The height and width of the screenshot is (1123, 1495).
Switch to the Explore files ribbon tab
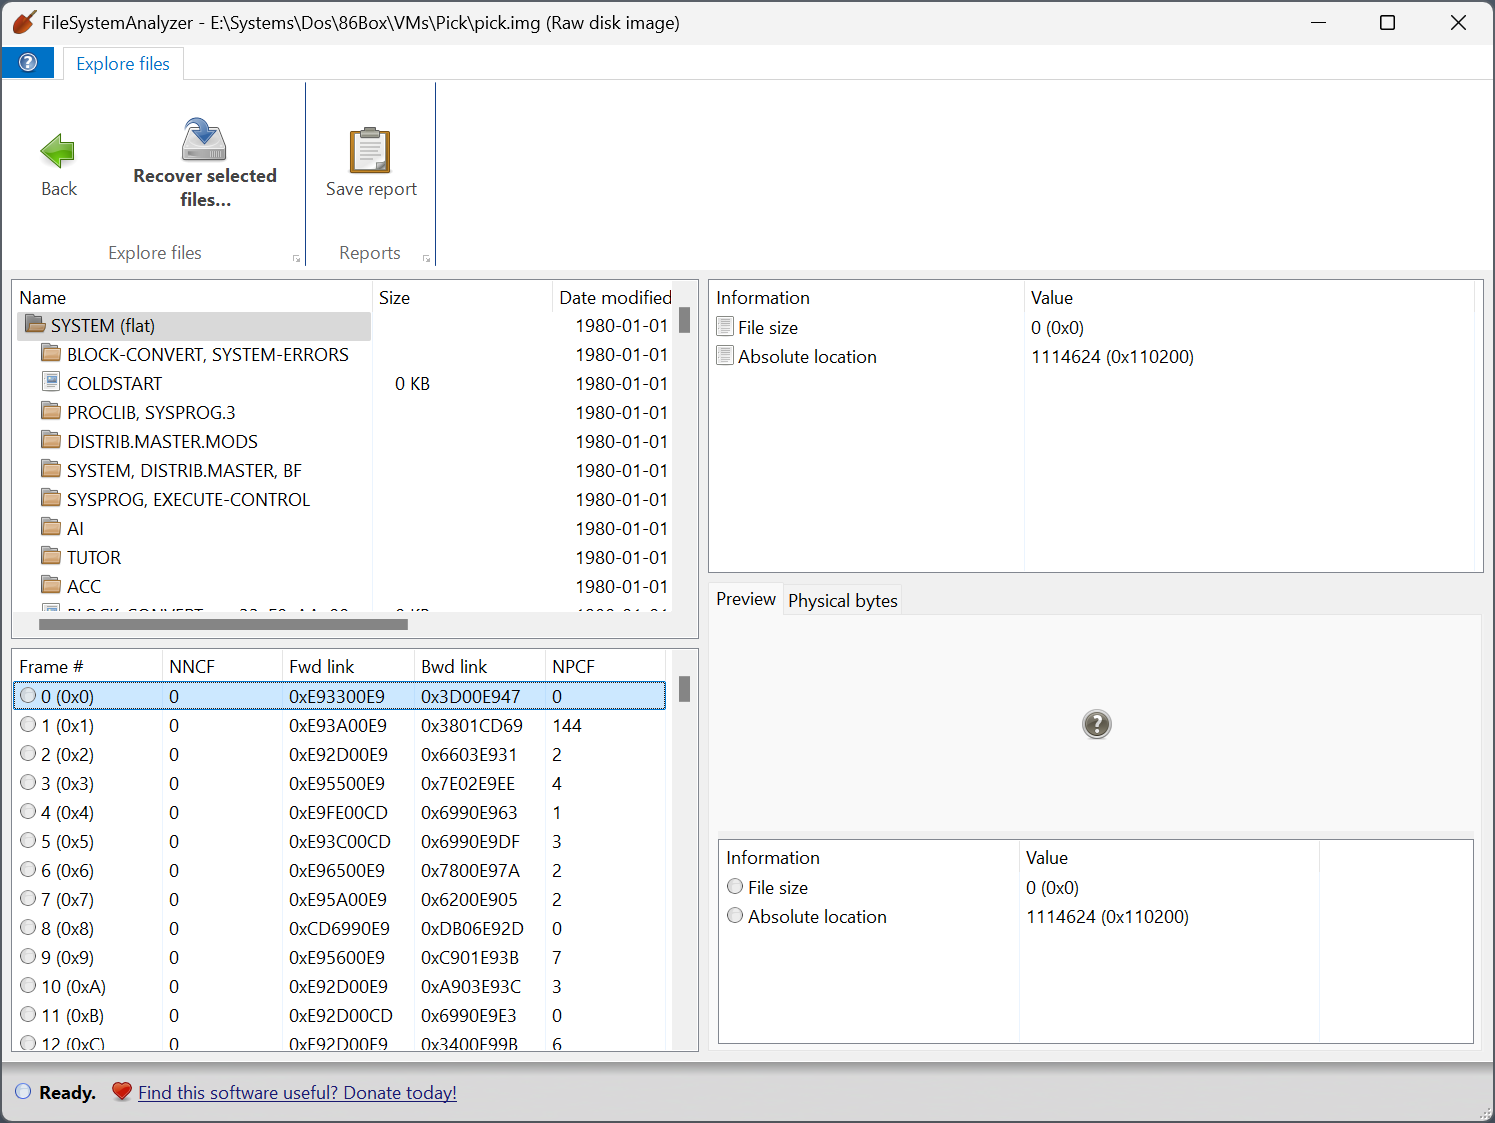tap(123, 63)
